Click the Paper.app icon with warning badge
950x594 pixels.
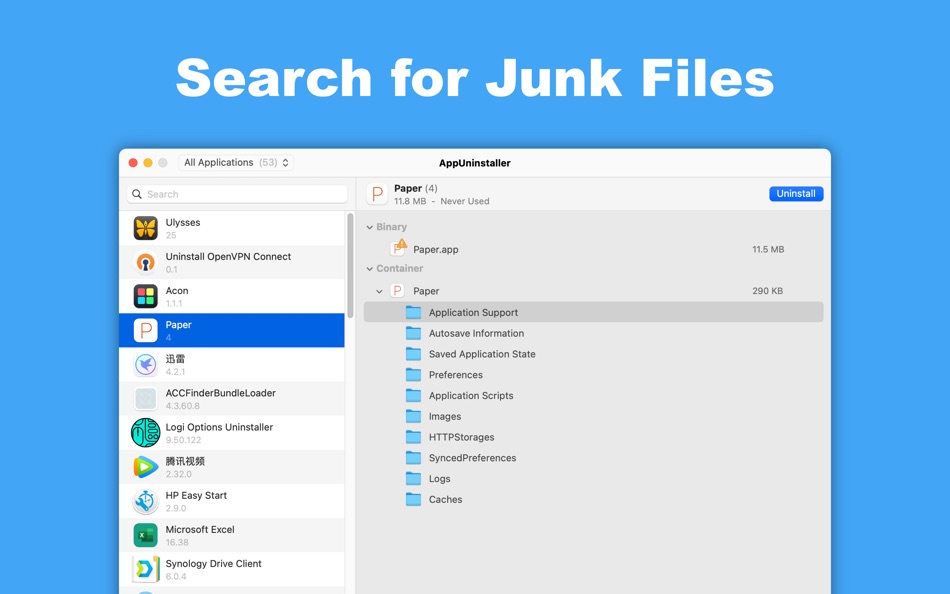tap(398, 248)
